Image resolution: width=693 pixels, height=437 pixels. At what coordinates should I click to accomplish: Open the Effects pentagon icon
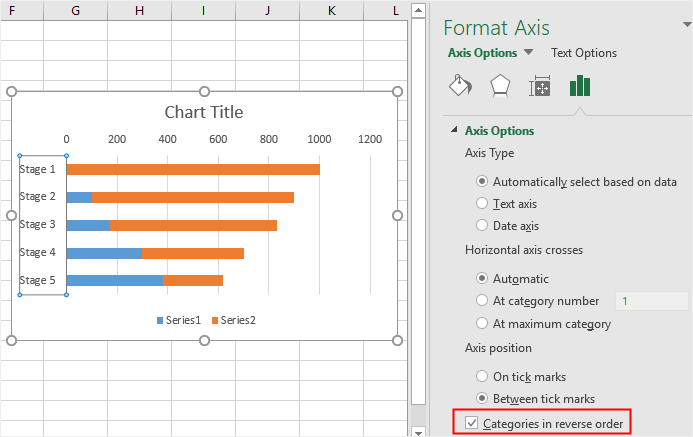(x=500, y=86)
